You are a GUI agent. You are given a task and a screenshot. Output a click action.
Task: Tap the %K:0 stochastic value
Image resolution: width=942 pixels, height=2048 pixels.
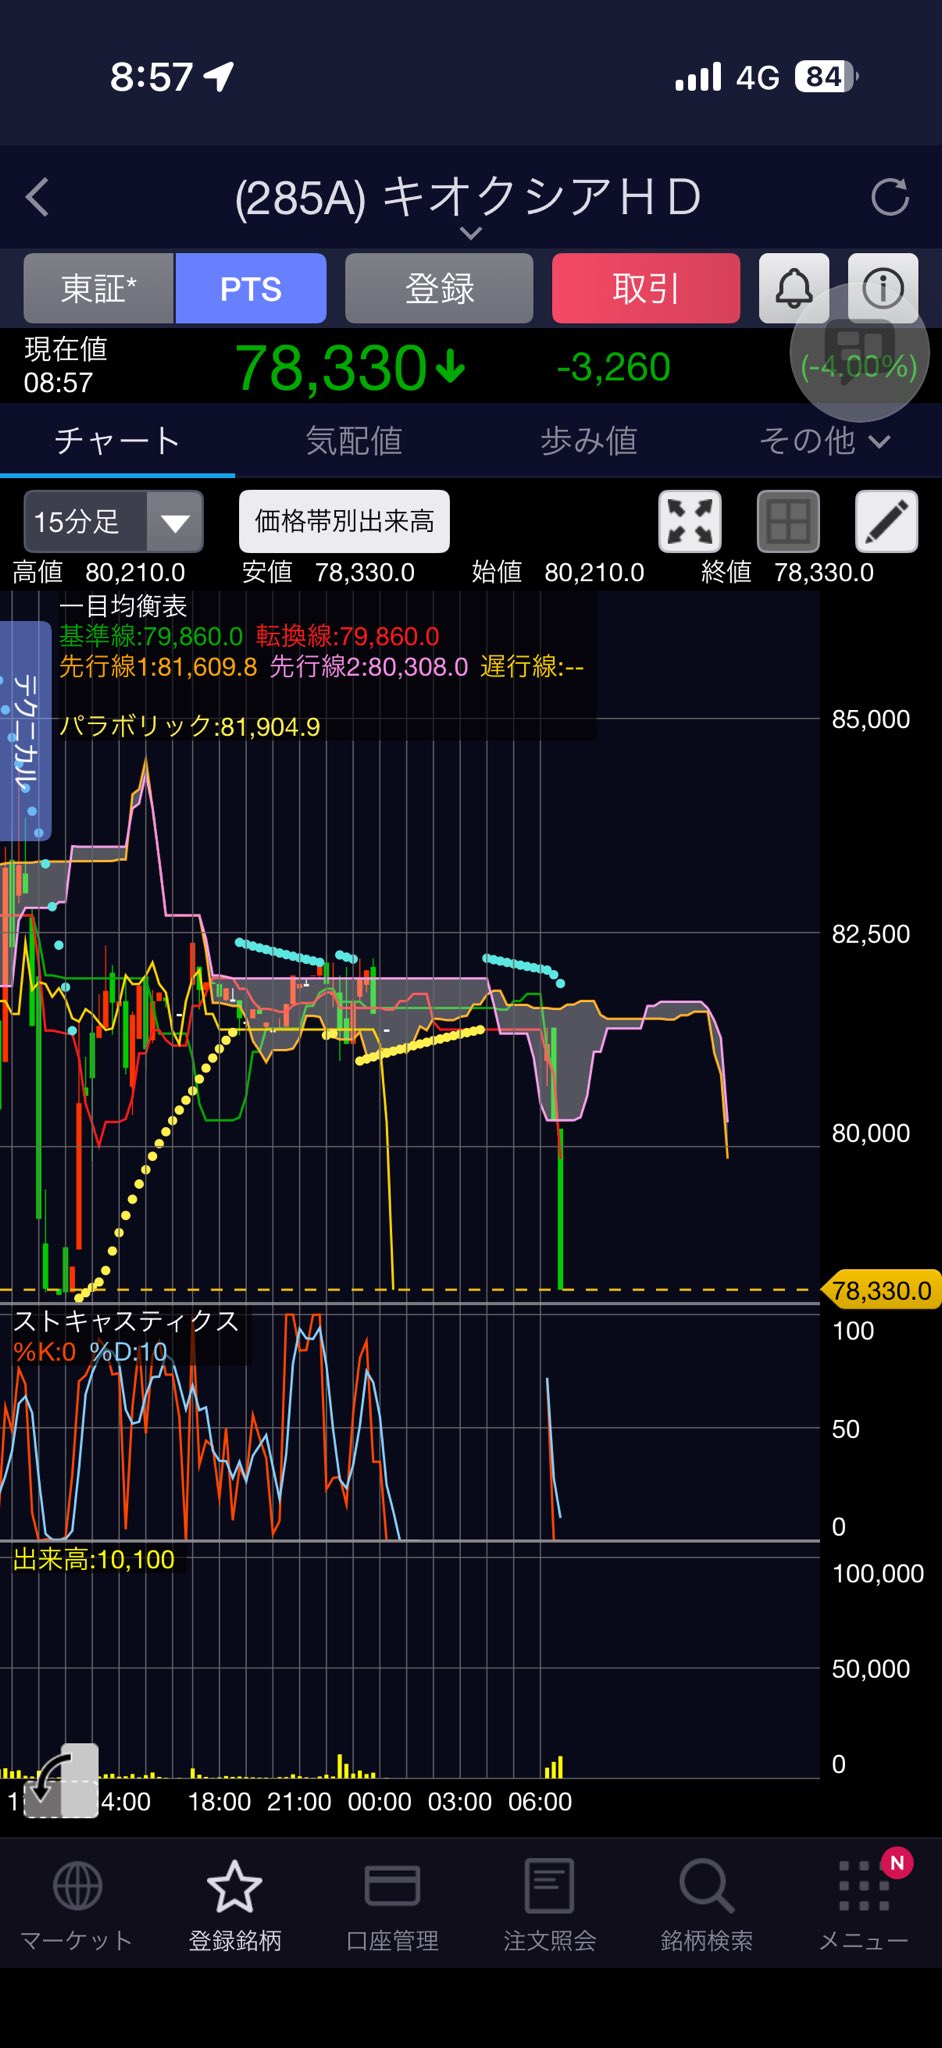click(44, 1352)
